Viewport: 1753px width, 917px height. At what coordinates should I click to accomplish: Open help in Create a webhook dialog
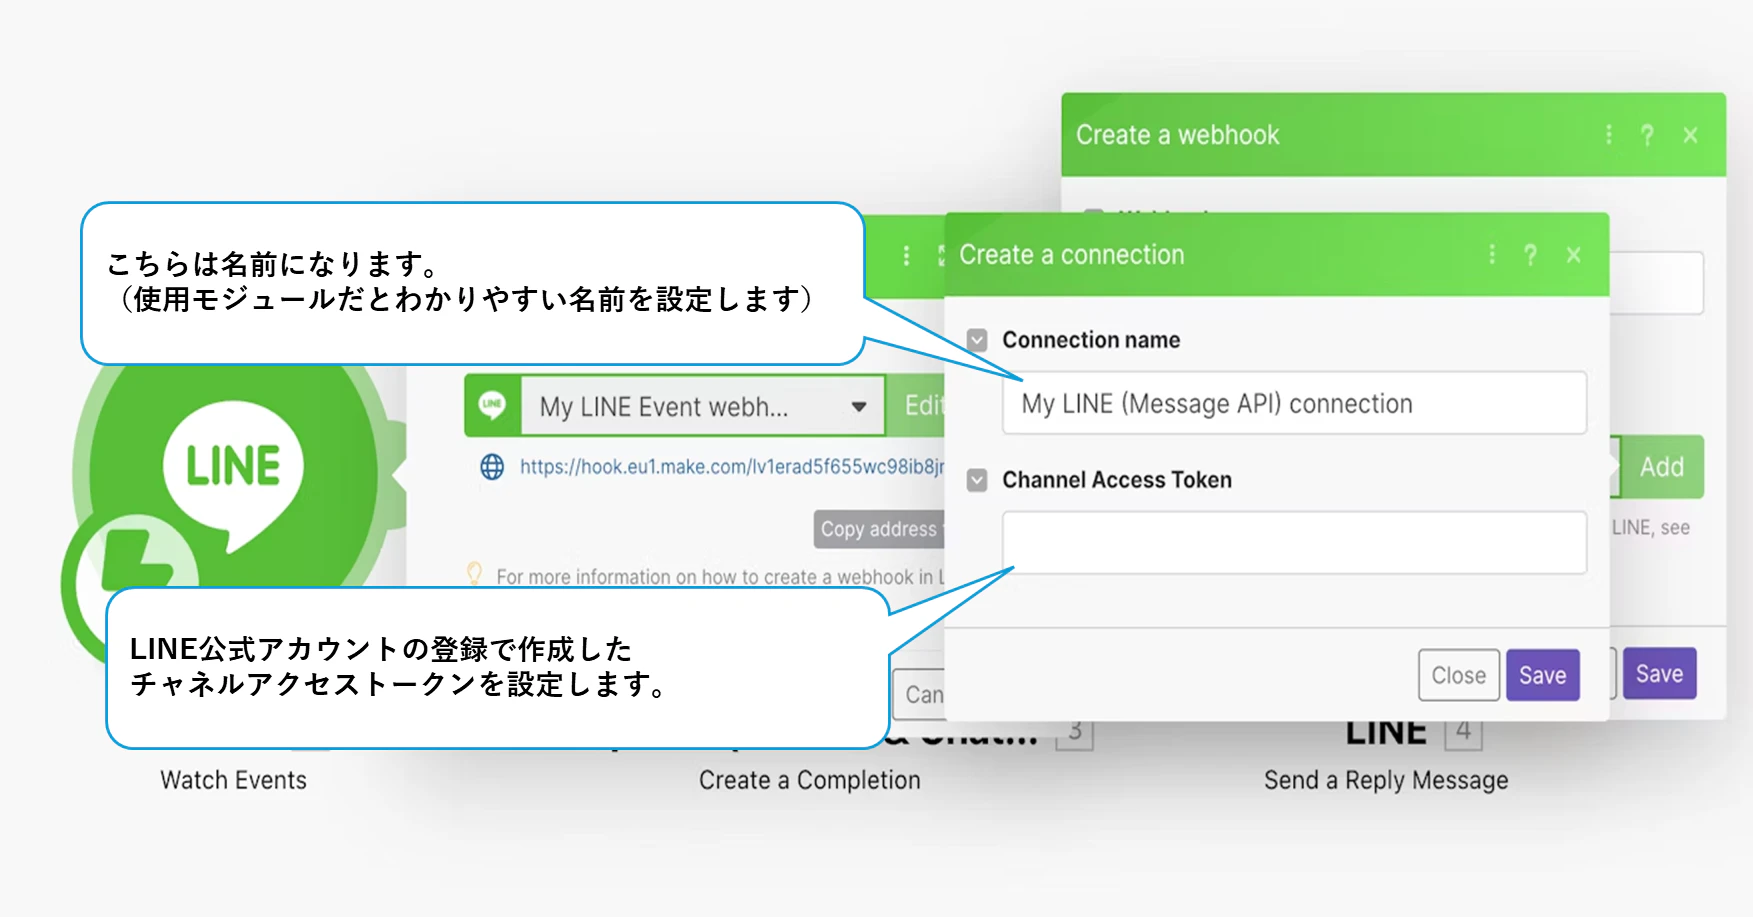click(x=1647, y=135)
